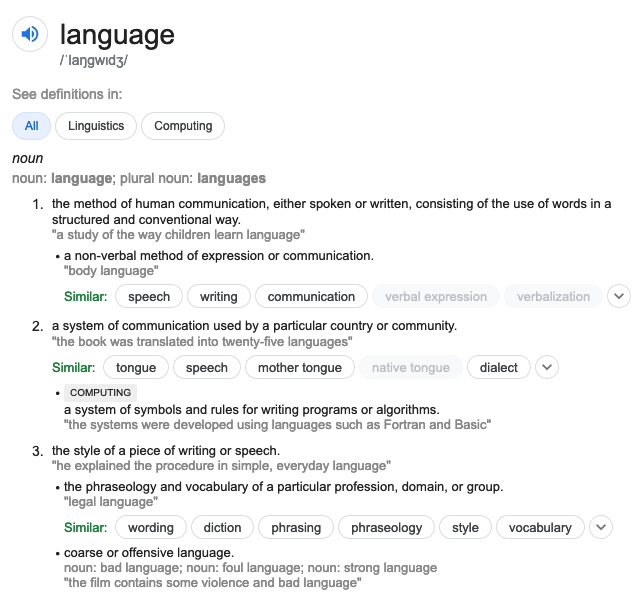Click 'See definitions in:' label
Screen dimensions: 638x602
coord(67,94)
